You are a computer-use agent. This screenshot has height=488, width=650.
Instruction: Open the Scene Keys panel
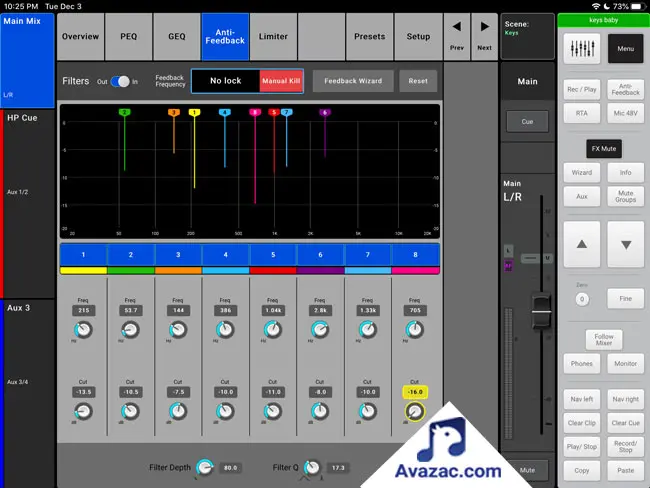(528, 36)
